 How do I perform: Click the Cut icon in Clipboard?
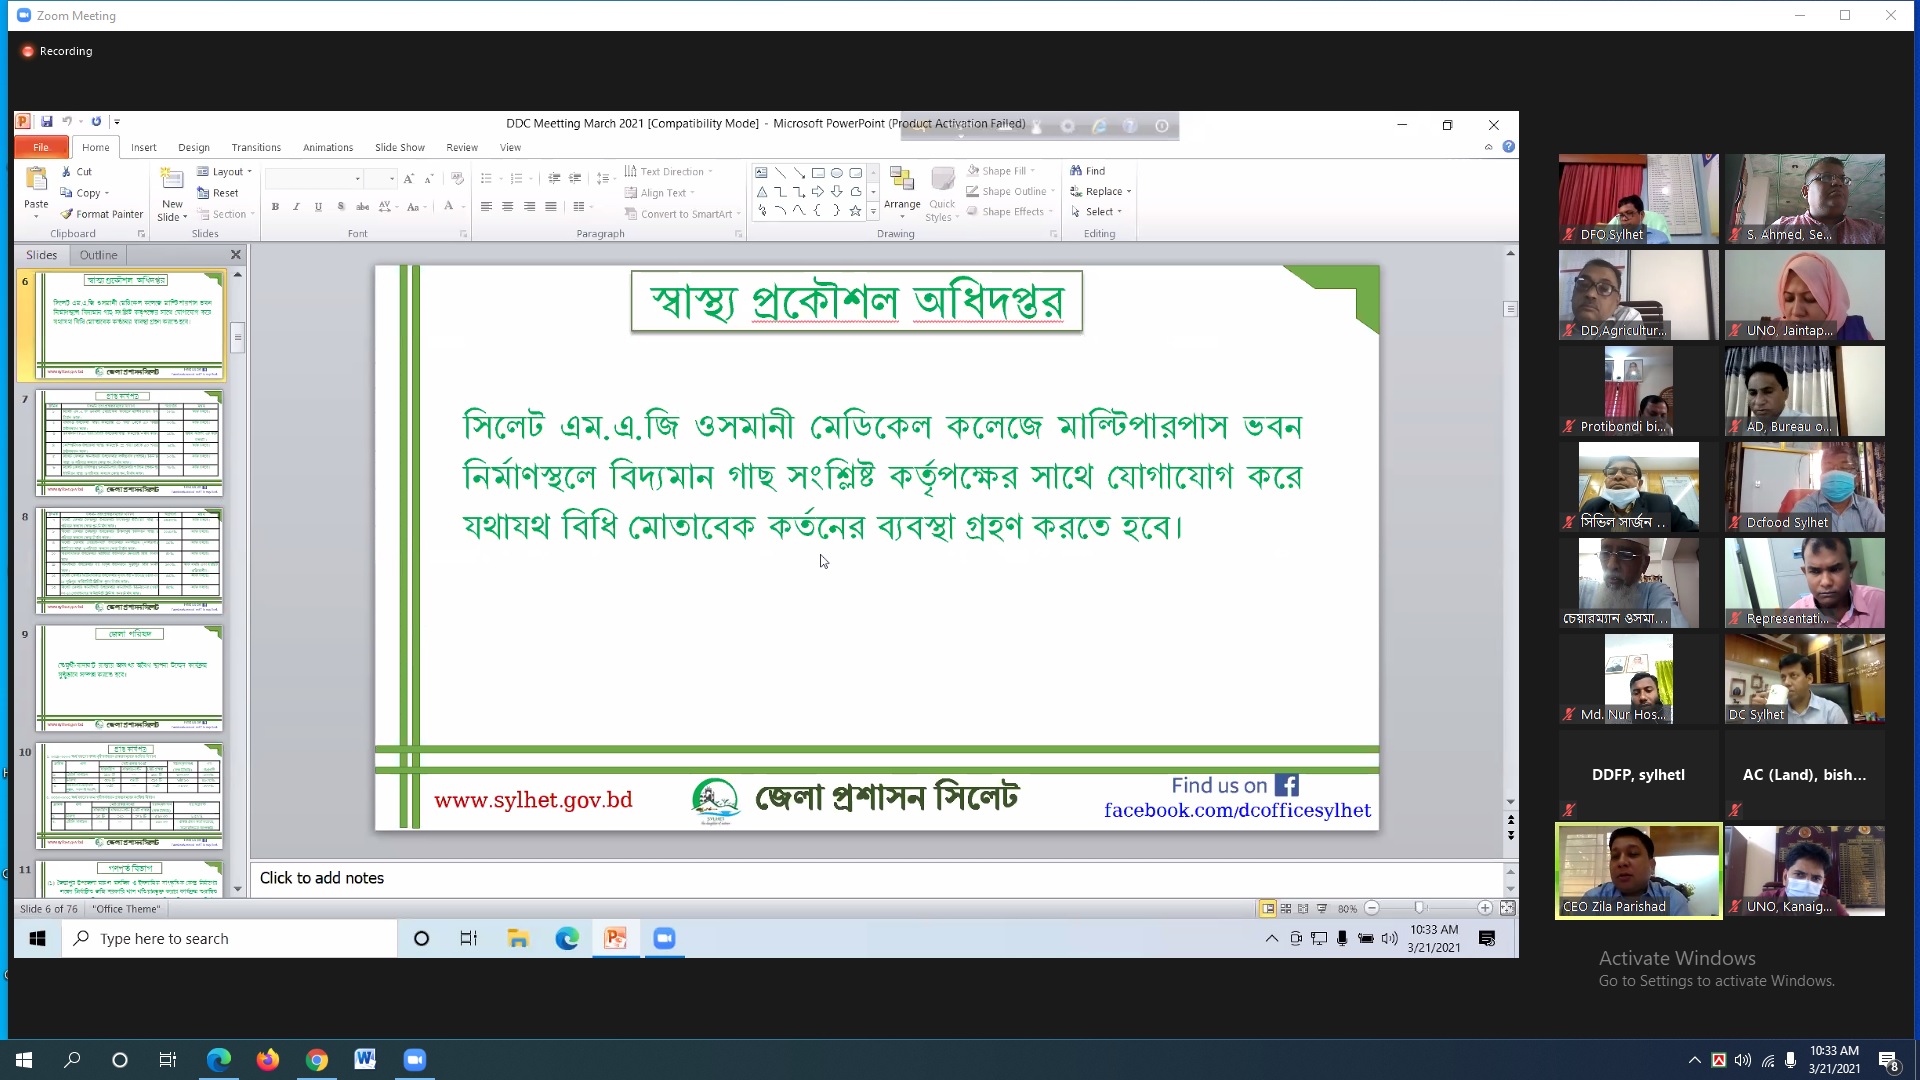(67, 172)
